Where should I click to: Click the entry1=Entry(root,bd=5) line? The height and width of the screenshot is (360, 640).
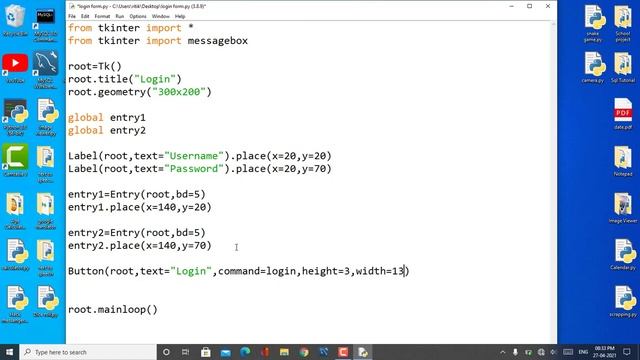(137, 194)
